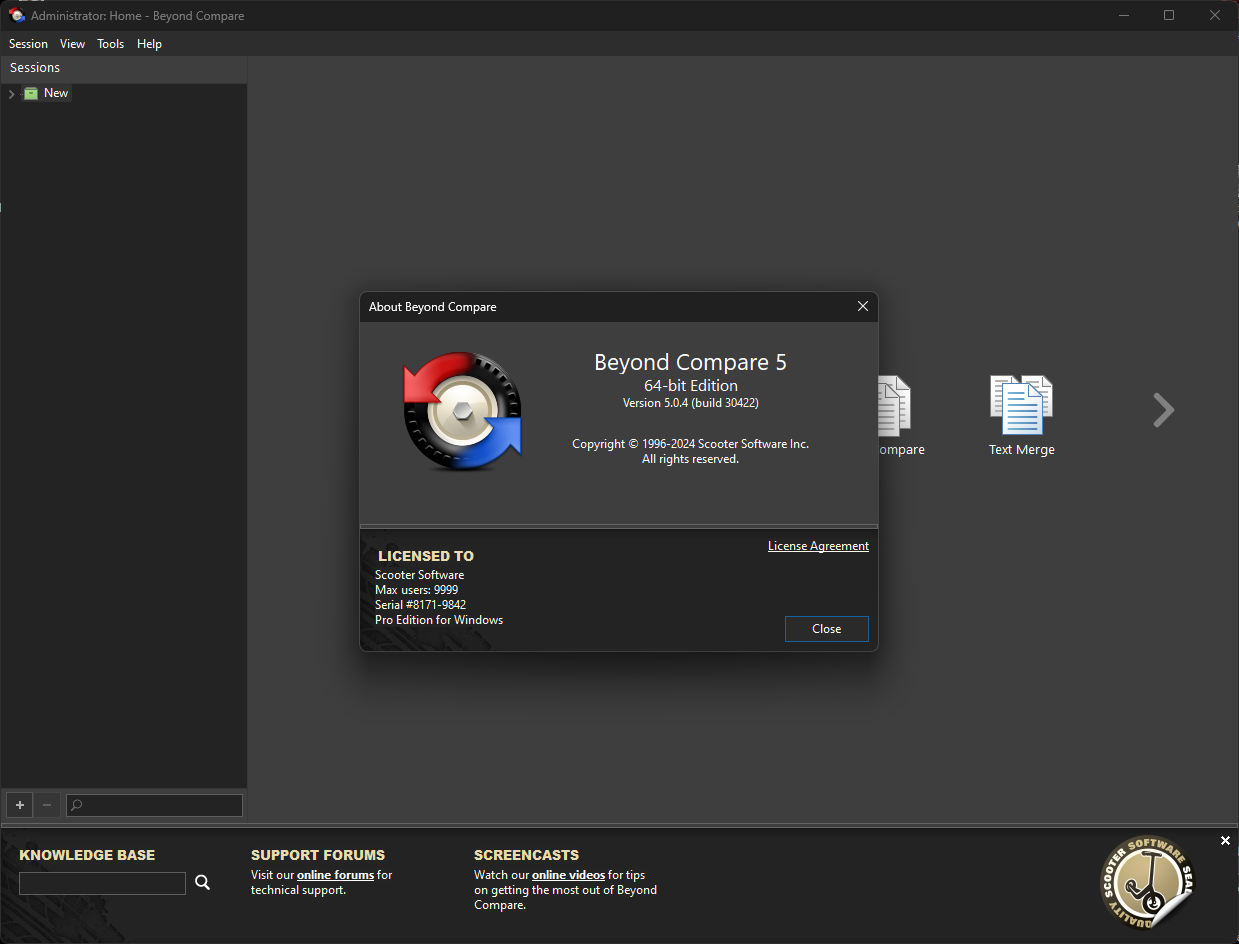Show next session types with right chevron
Image resolution: width=1239 pixels, height=944 pixels.
coord(1163,410)
